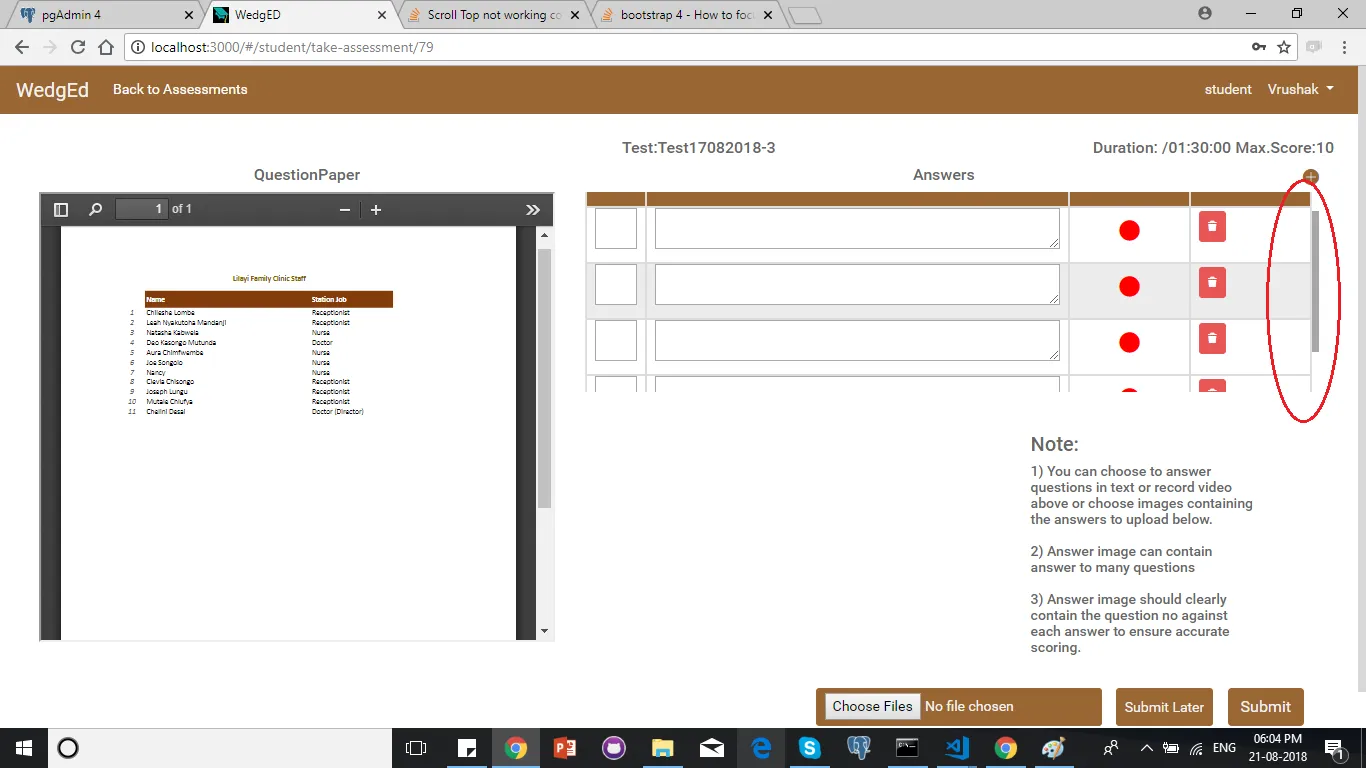Click the red record circle in the first answer row
Viewport: 1366px width, 768px height.
1129,231
